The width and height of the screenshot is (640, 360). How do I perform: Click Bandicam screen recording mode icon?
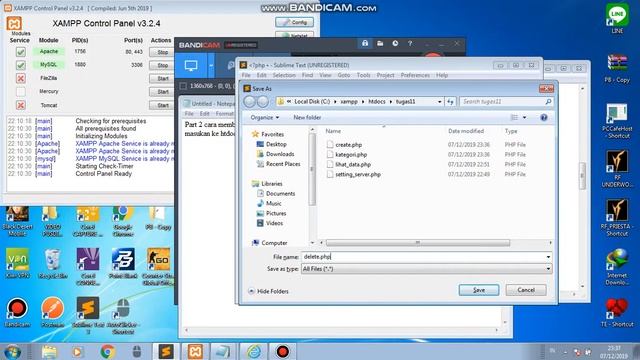click(x=191, y=65)
